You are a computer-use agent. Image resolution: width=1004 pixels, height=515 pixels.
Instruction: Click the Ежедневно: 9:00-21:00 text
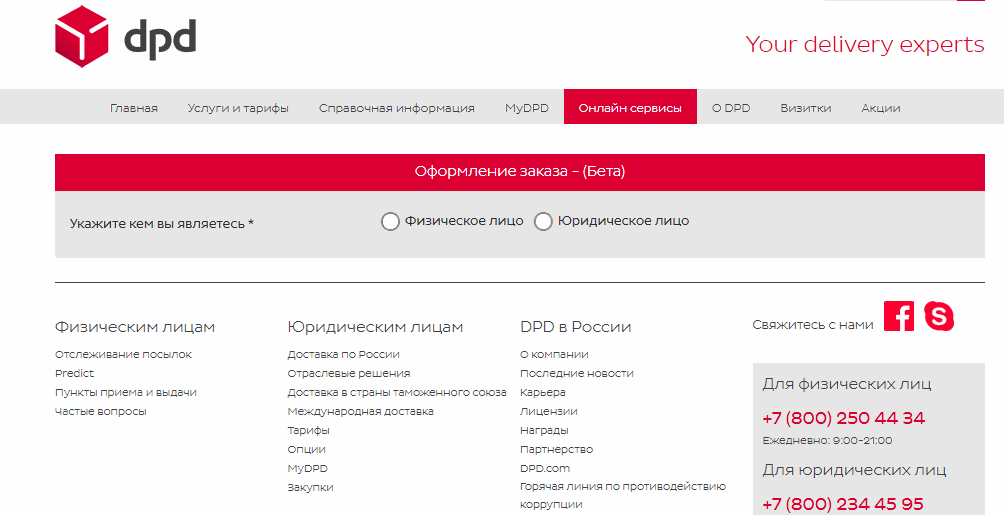(x=827, y=441)
